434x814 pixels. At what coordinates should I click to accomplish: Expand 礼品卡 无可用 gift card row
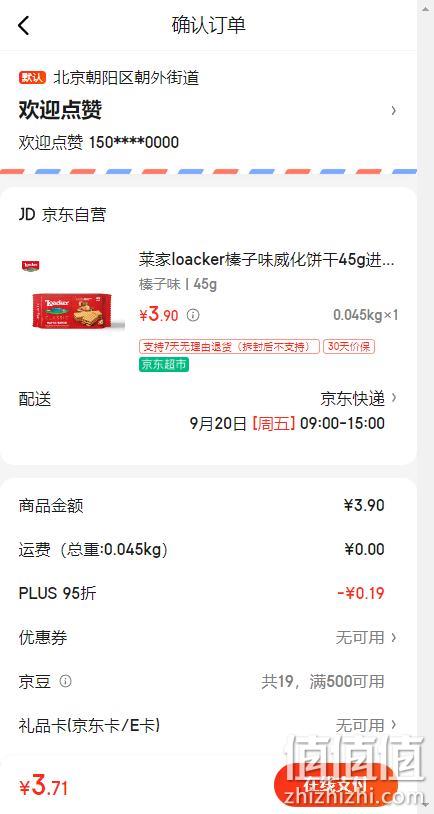209,725
